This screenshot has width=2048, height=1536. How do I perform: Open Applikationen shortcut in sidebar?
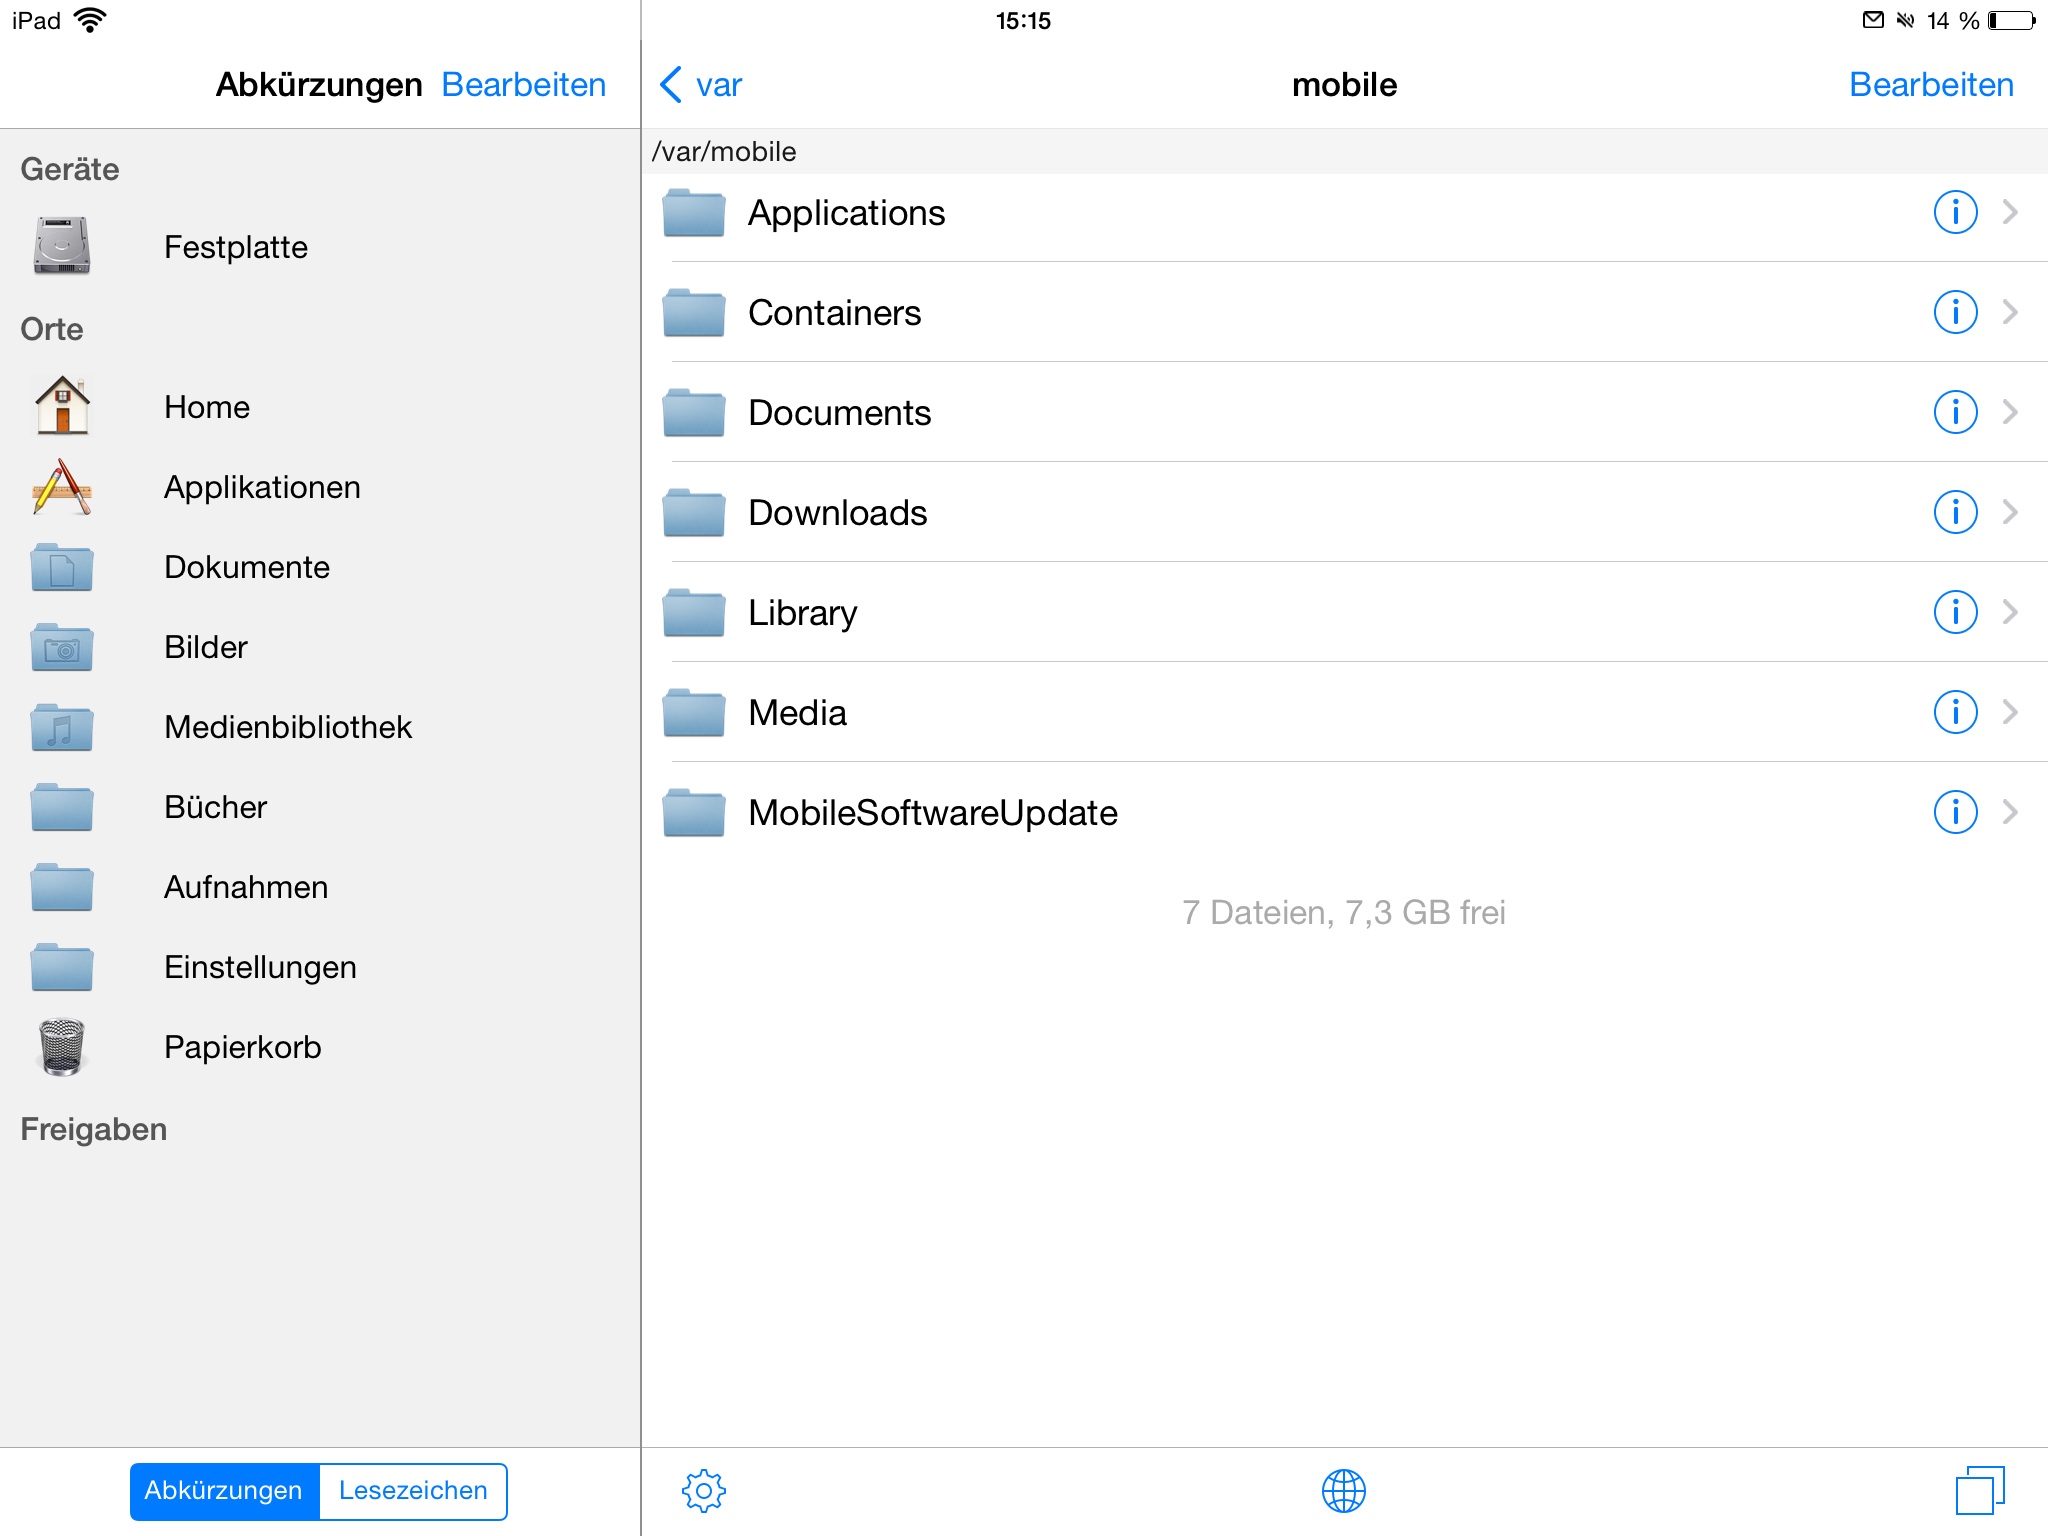point(262,487)
